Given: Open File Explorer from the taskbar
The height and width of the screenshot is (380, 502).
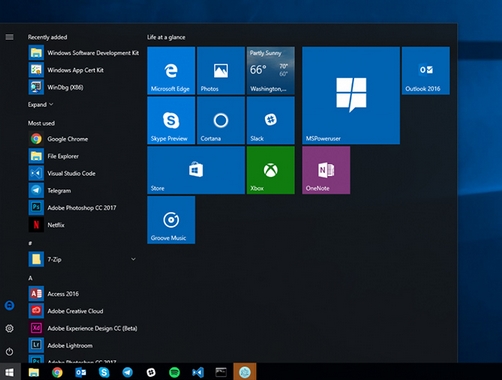Looking at the screenshot, I should [x=34, y=372].
